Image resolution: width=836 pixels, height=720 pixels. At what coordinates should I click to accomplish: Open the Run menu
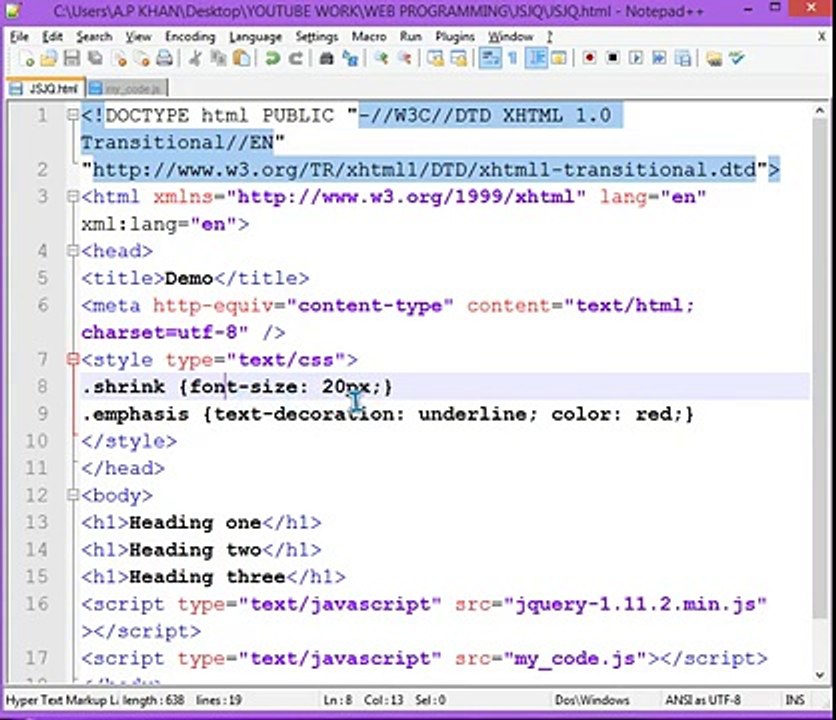tap(411, 37)
